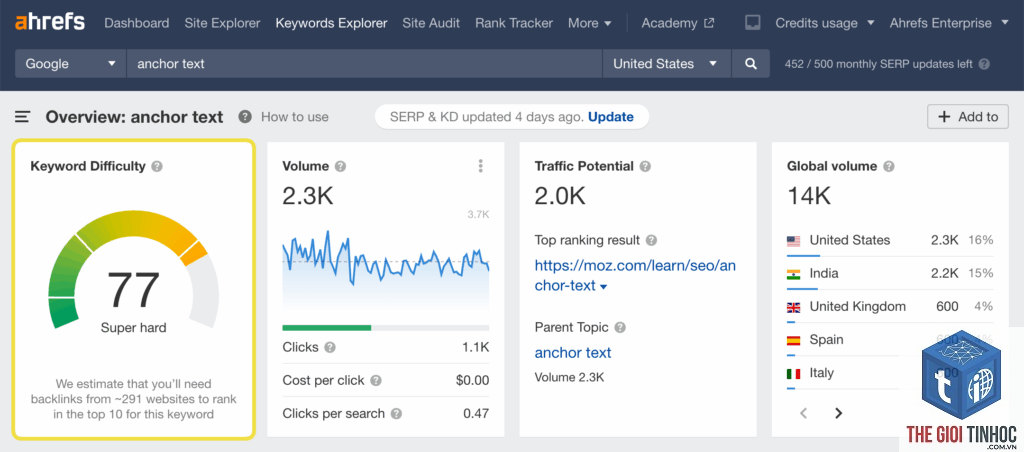
Task: Select Keywords Explorer tab
Action: (331, 23)
